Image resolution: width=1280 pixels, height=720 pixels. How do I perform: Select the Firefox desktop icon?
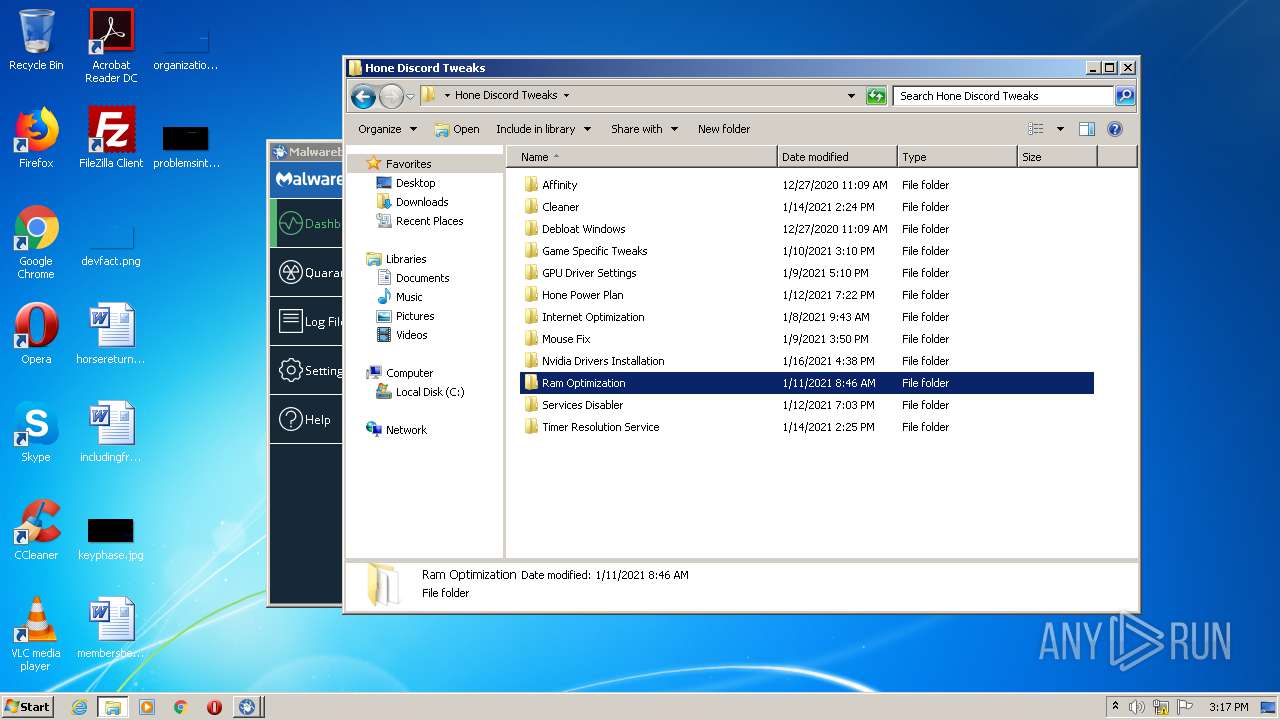(36, 137)
